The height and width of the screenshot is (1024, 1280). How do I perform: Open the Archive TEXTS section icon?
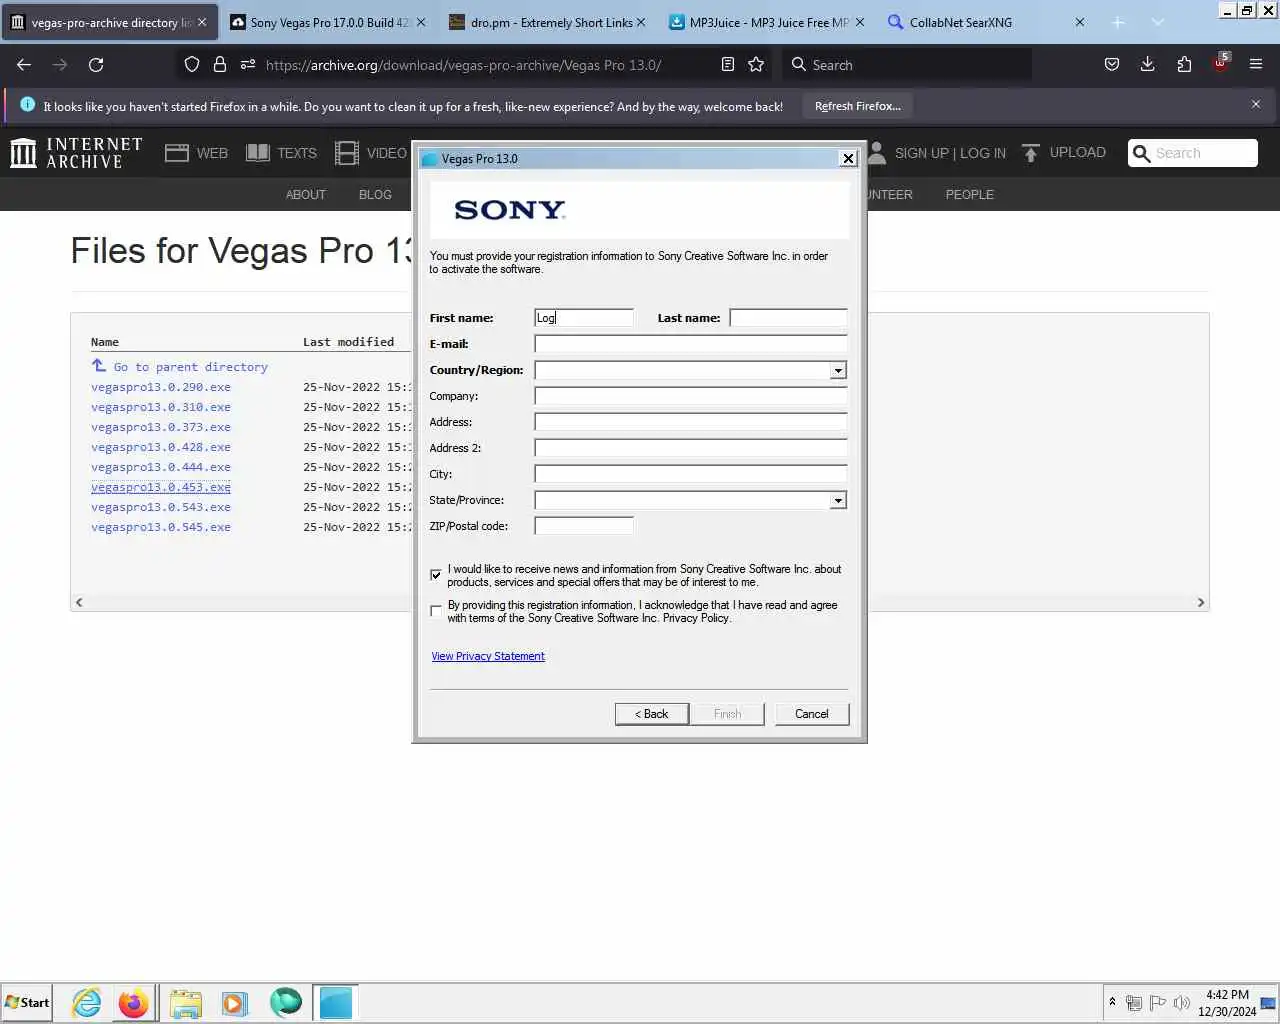point(258,153)
